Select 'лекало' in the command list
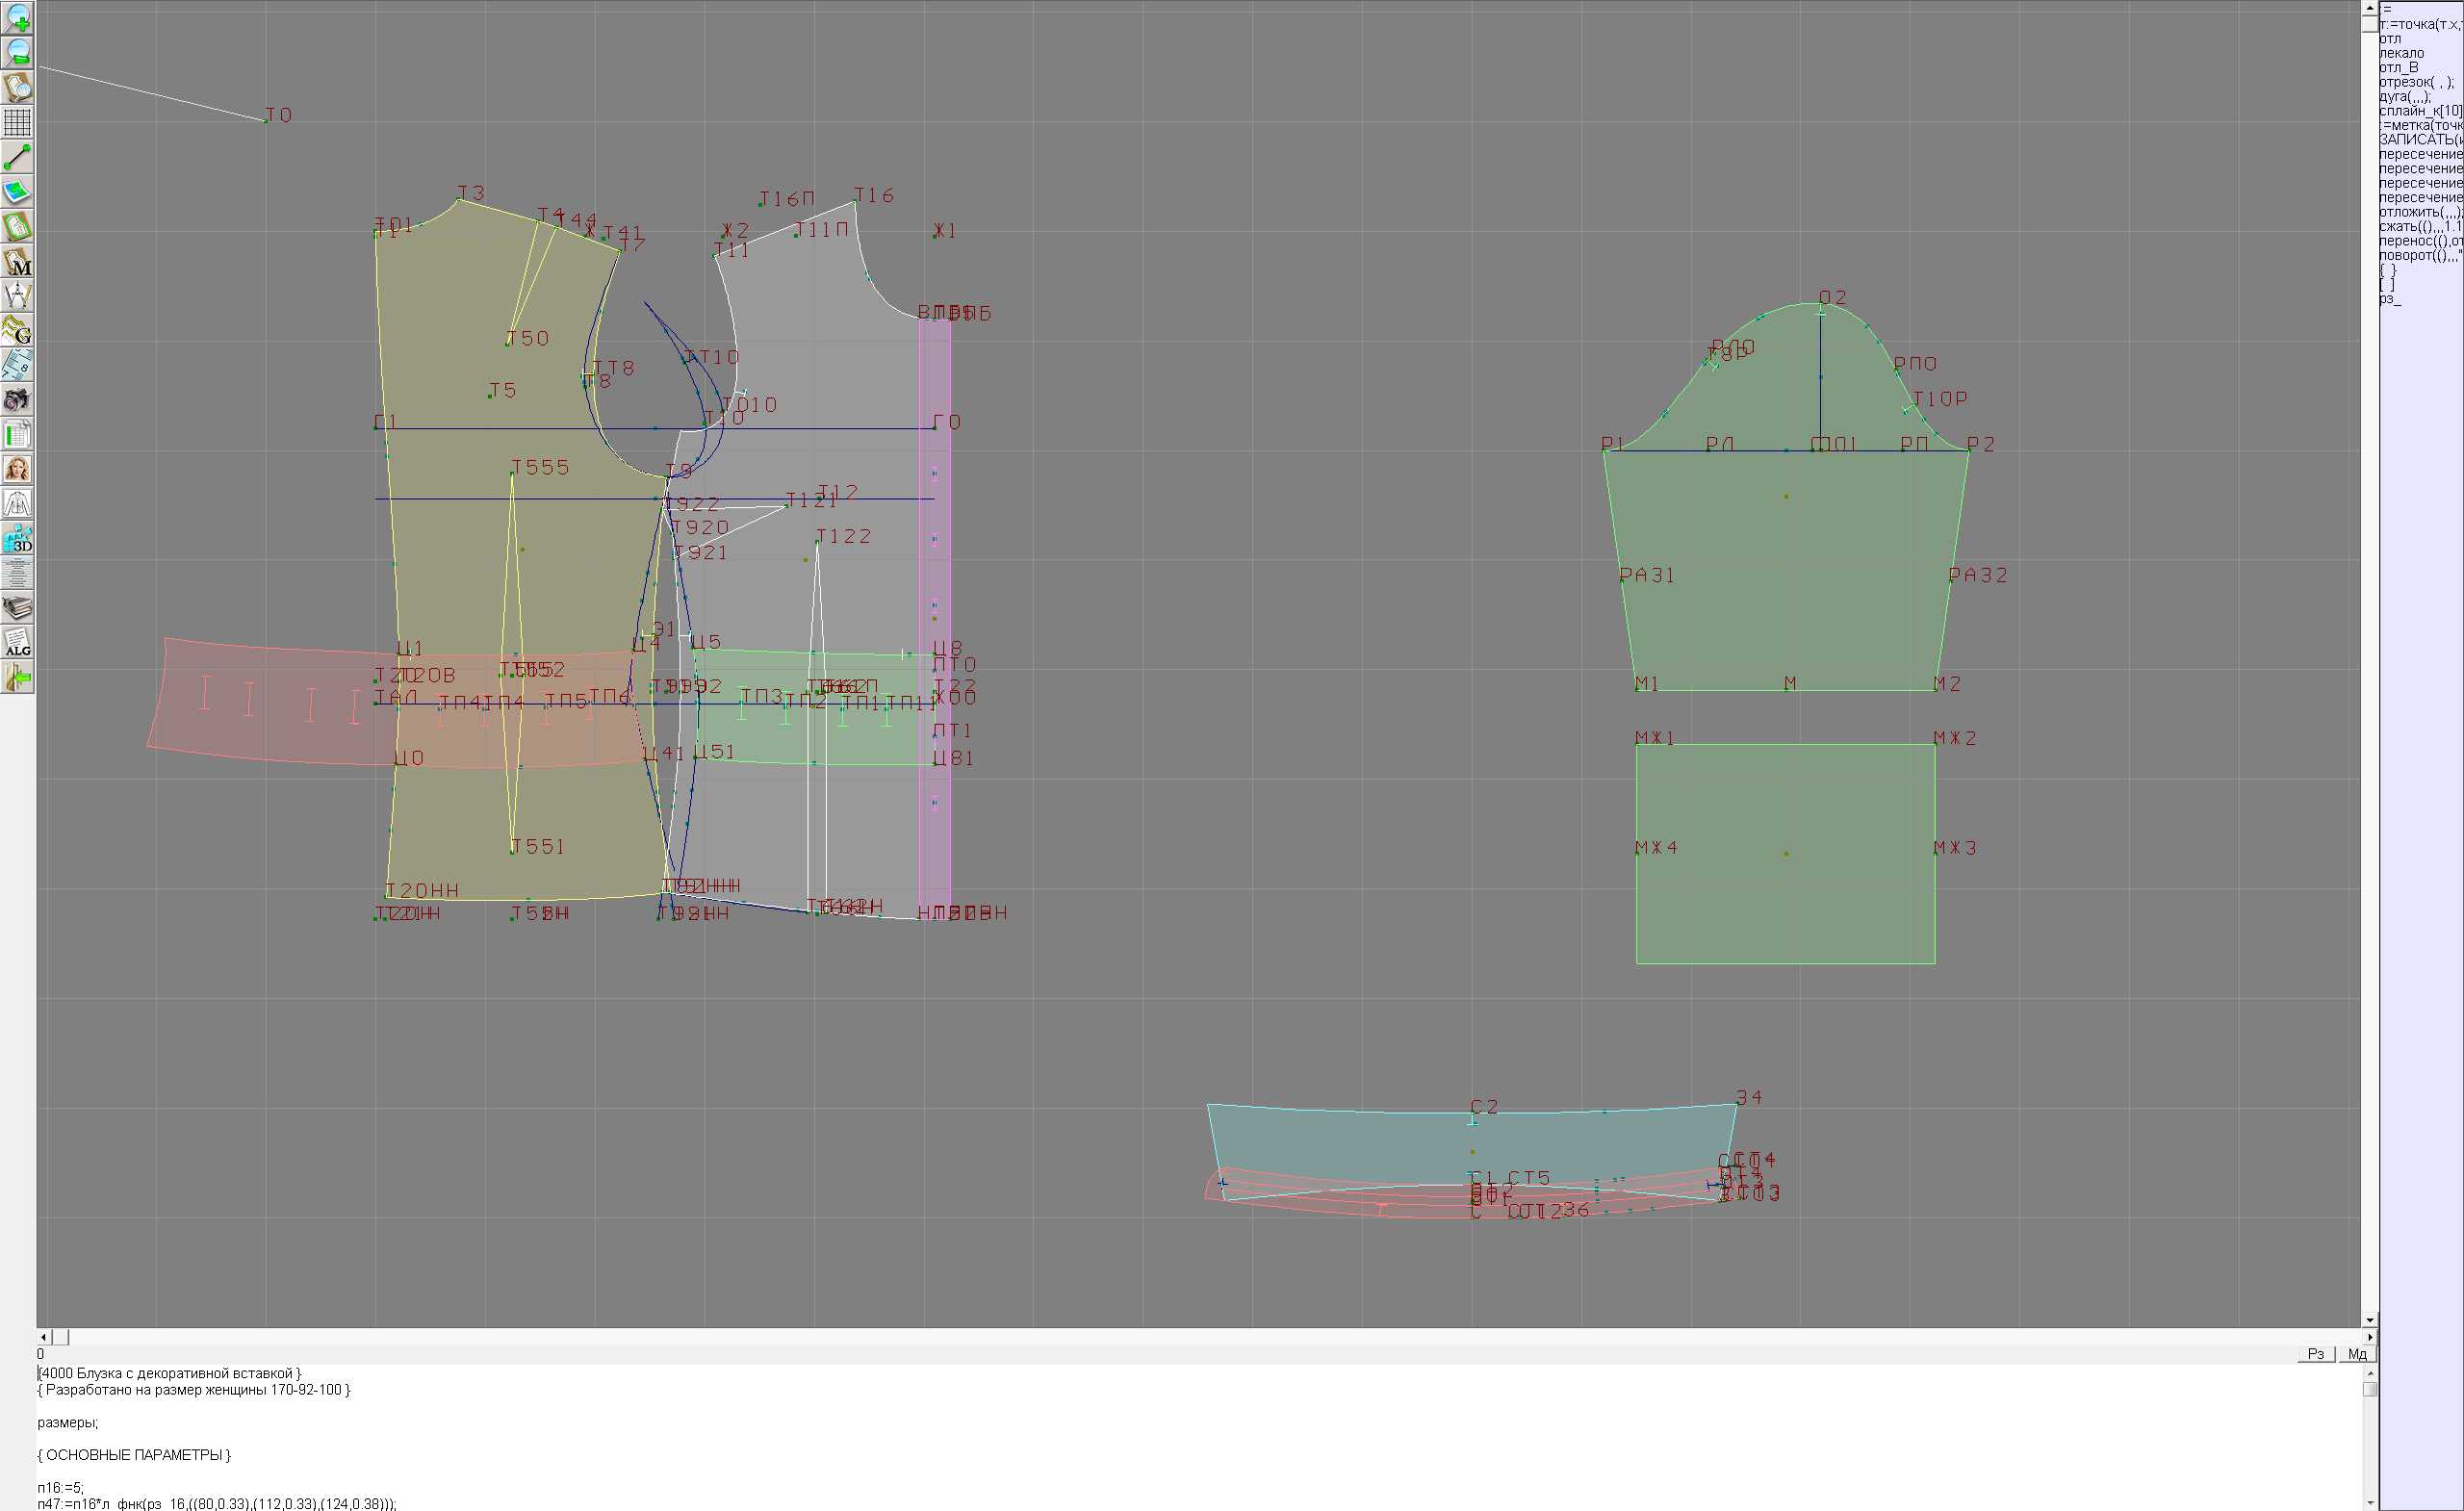This screenshot has height=1511, width=2464. (x=2402, y=53)
